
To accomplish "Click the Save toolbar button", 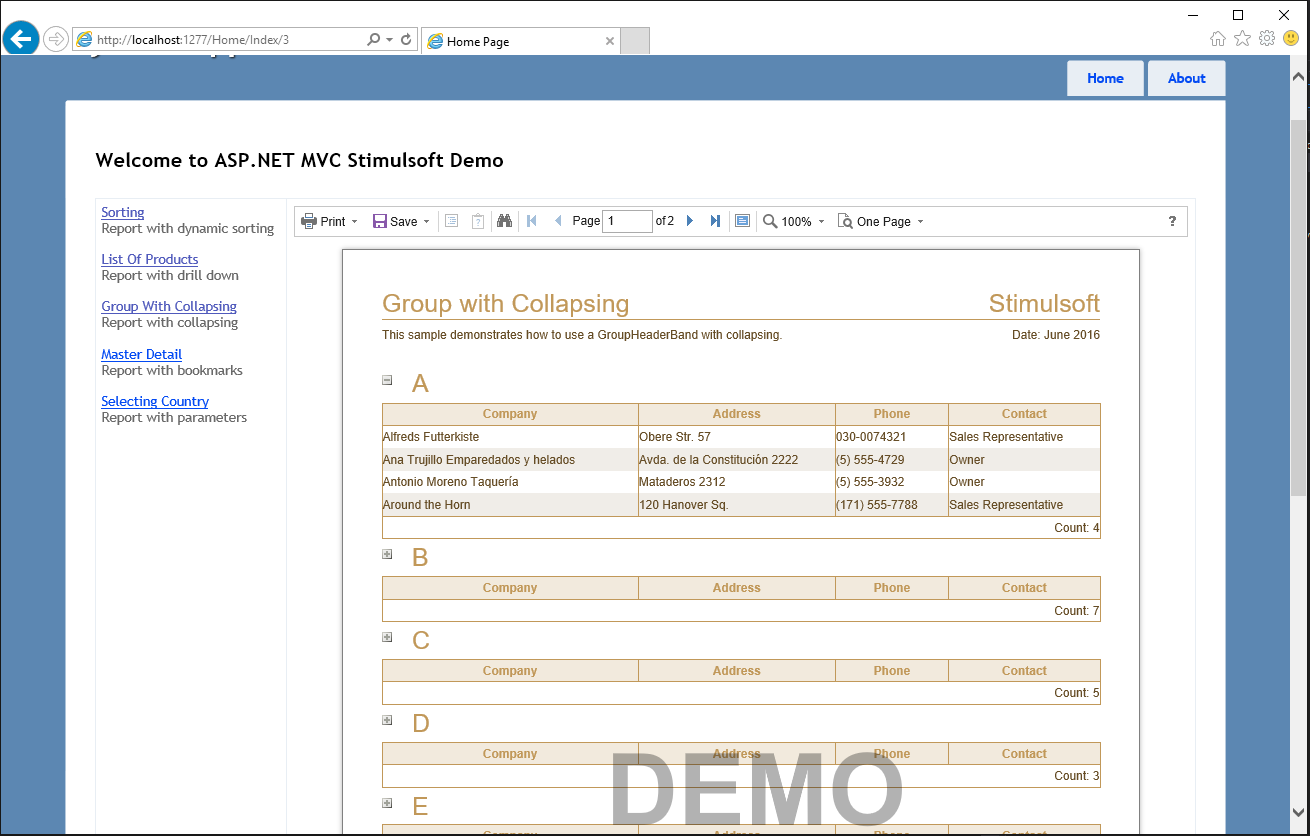I will (x=401, y=222).
